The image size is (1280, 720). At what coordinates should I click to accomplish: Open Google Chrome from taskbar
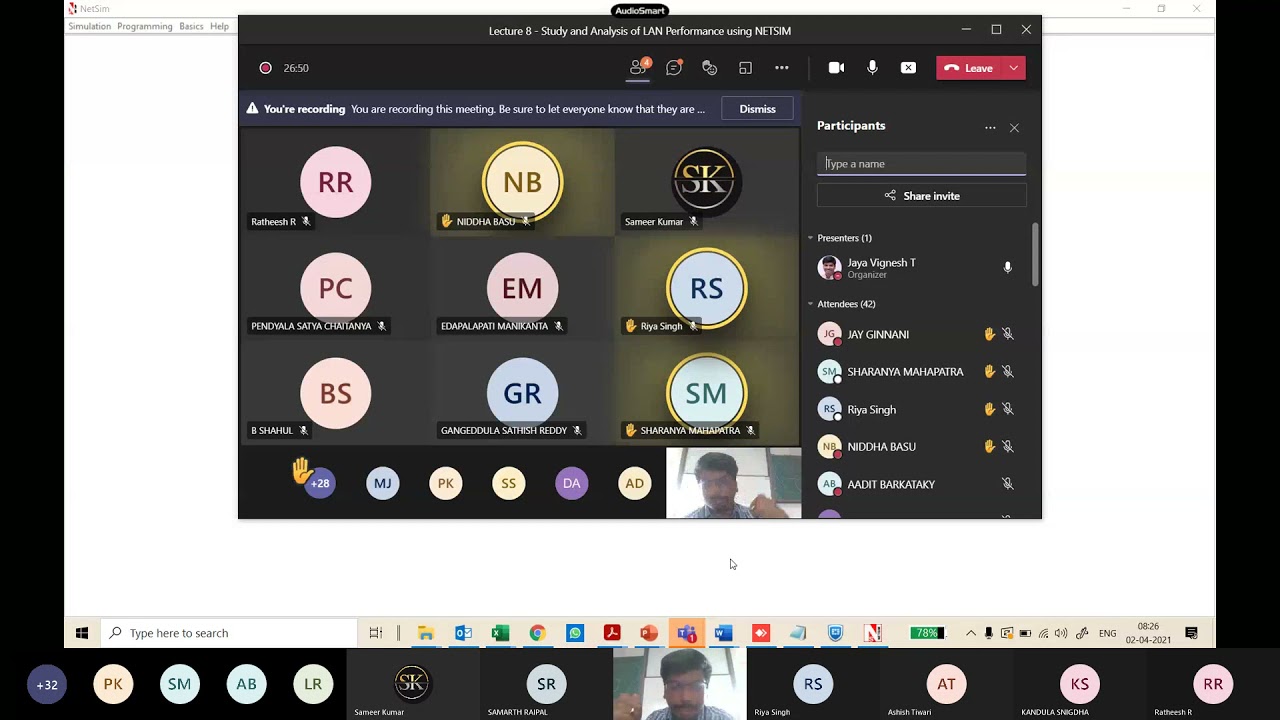pos(537,633)
